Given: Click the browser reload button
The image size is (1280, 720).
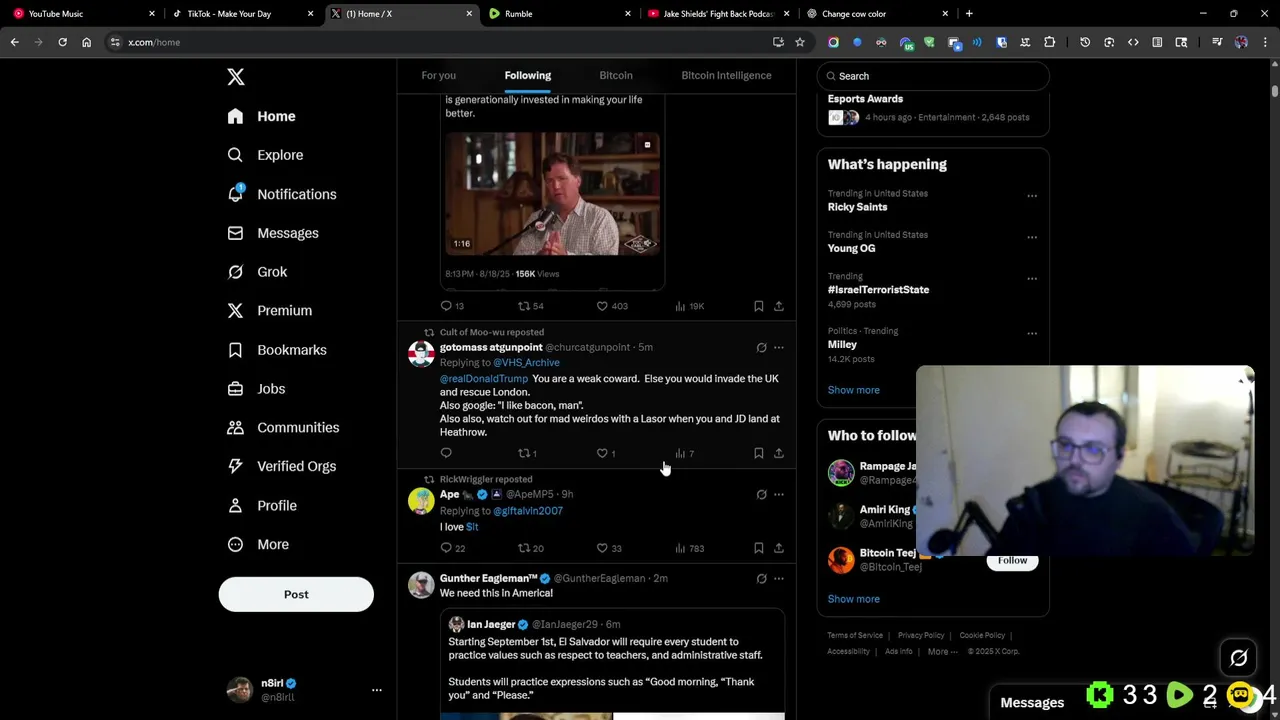Looking at the screenshot, I should pos(62,42).
